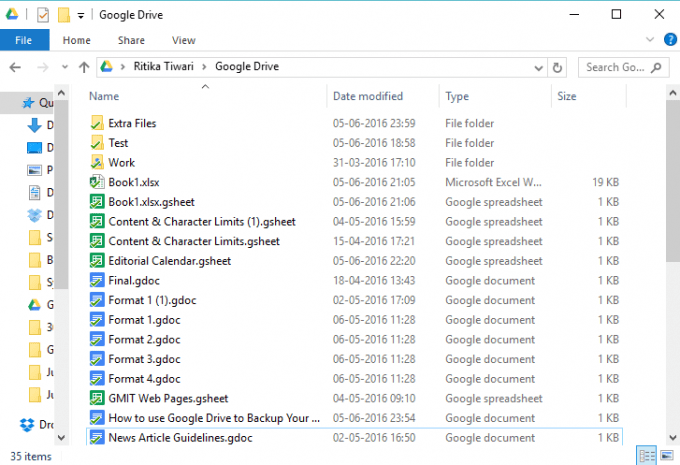
Task: Select the Format 1 (1).gdoc icon
Action: [x=97, y=300]
